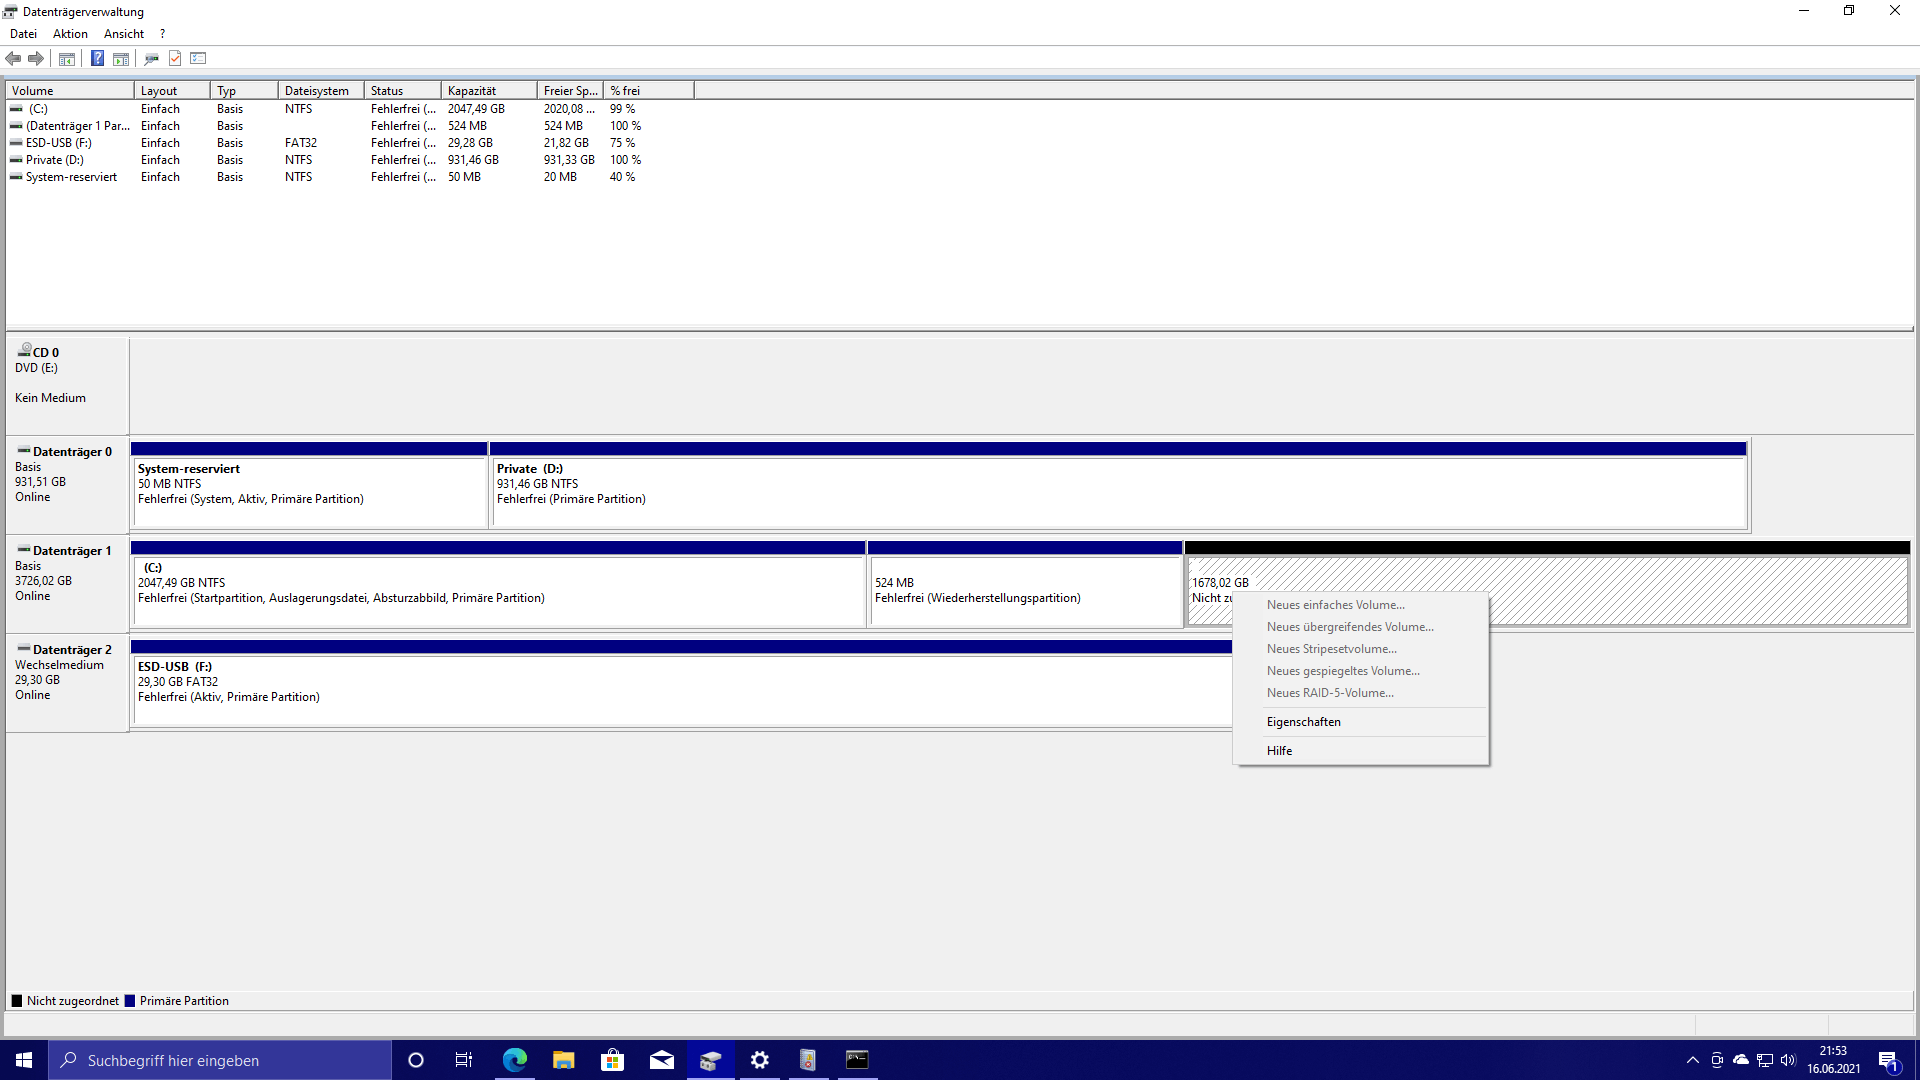Open the Ansicht menu
The image size is (1920, 1080).
coord(124,34)
